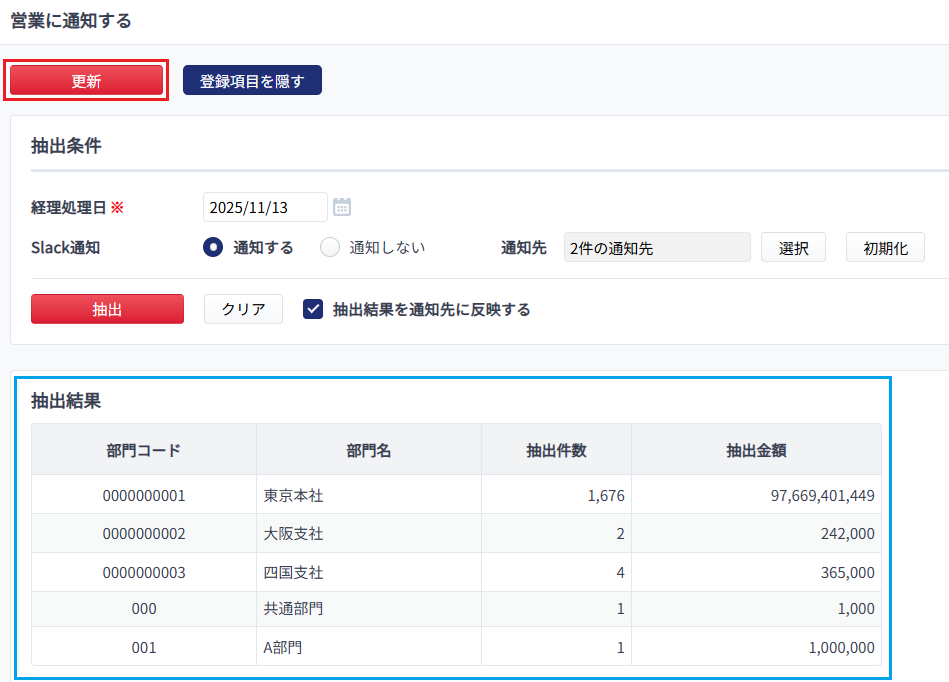
Task: Click the 抽出金額 column header
Action: pyautogui.click(x=756, y=450)
